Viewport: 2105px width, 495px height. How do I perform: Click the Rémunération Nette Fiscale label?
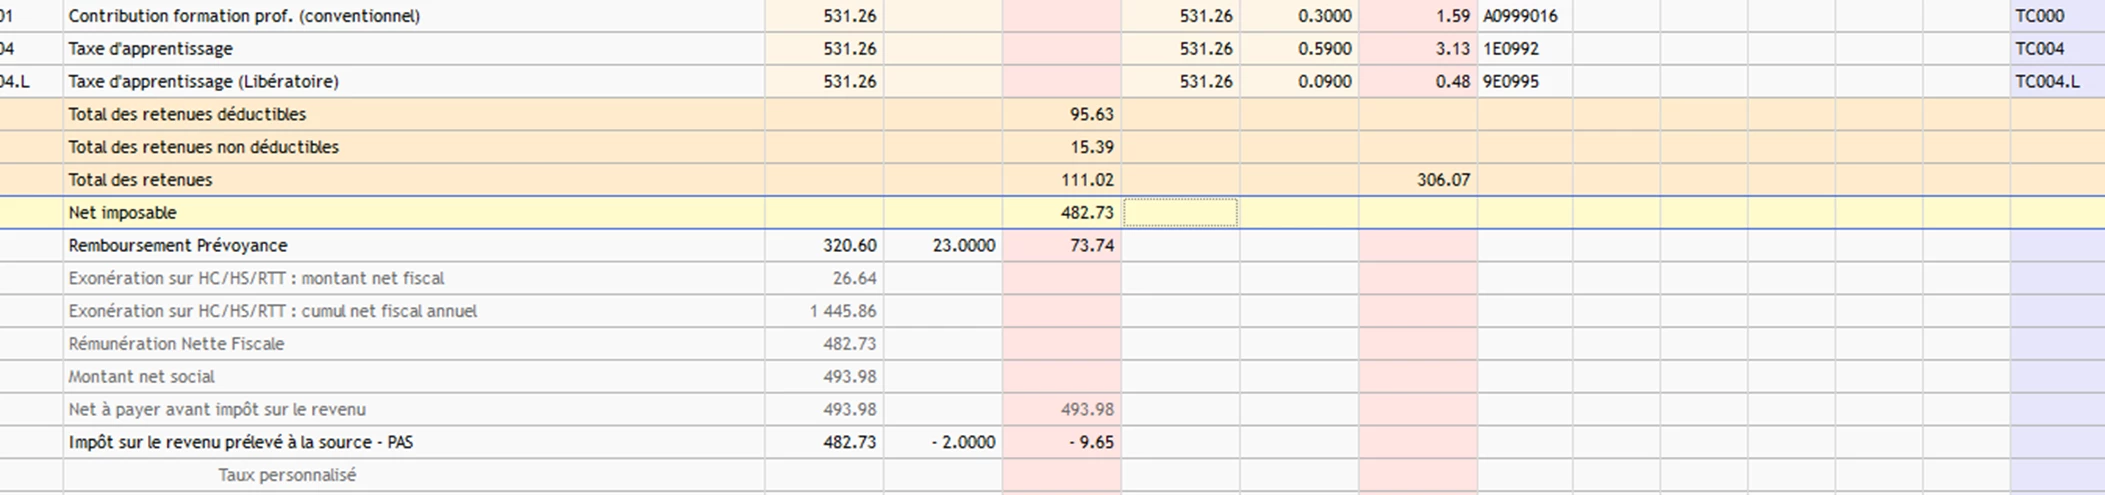click(176, 344)
